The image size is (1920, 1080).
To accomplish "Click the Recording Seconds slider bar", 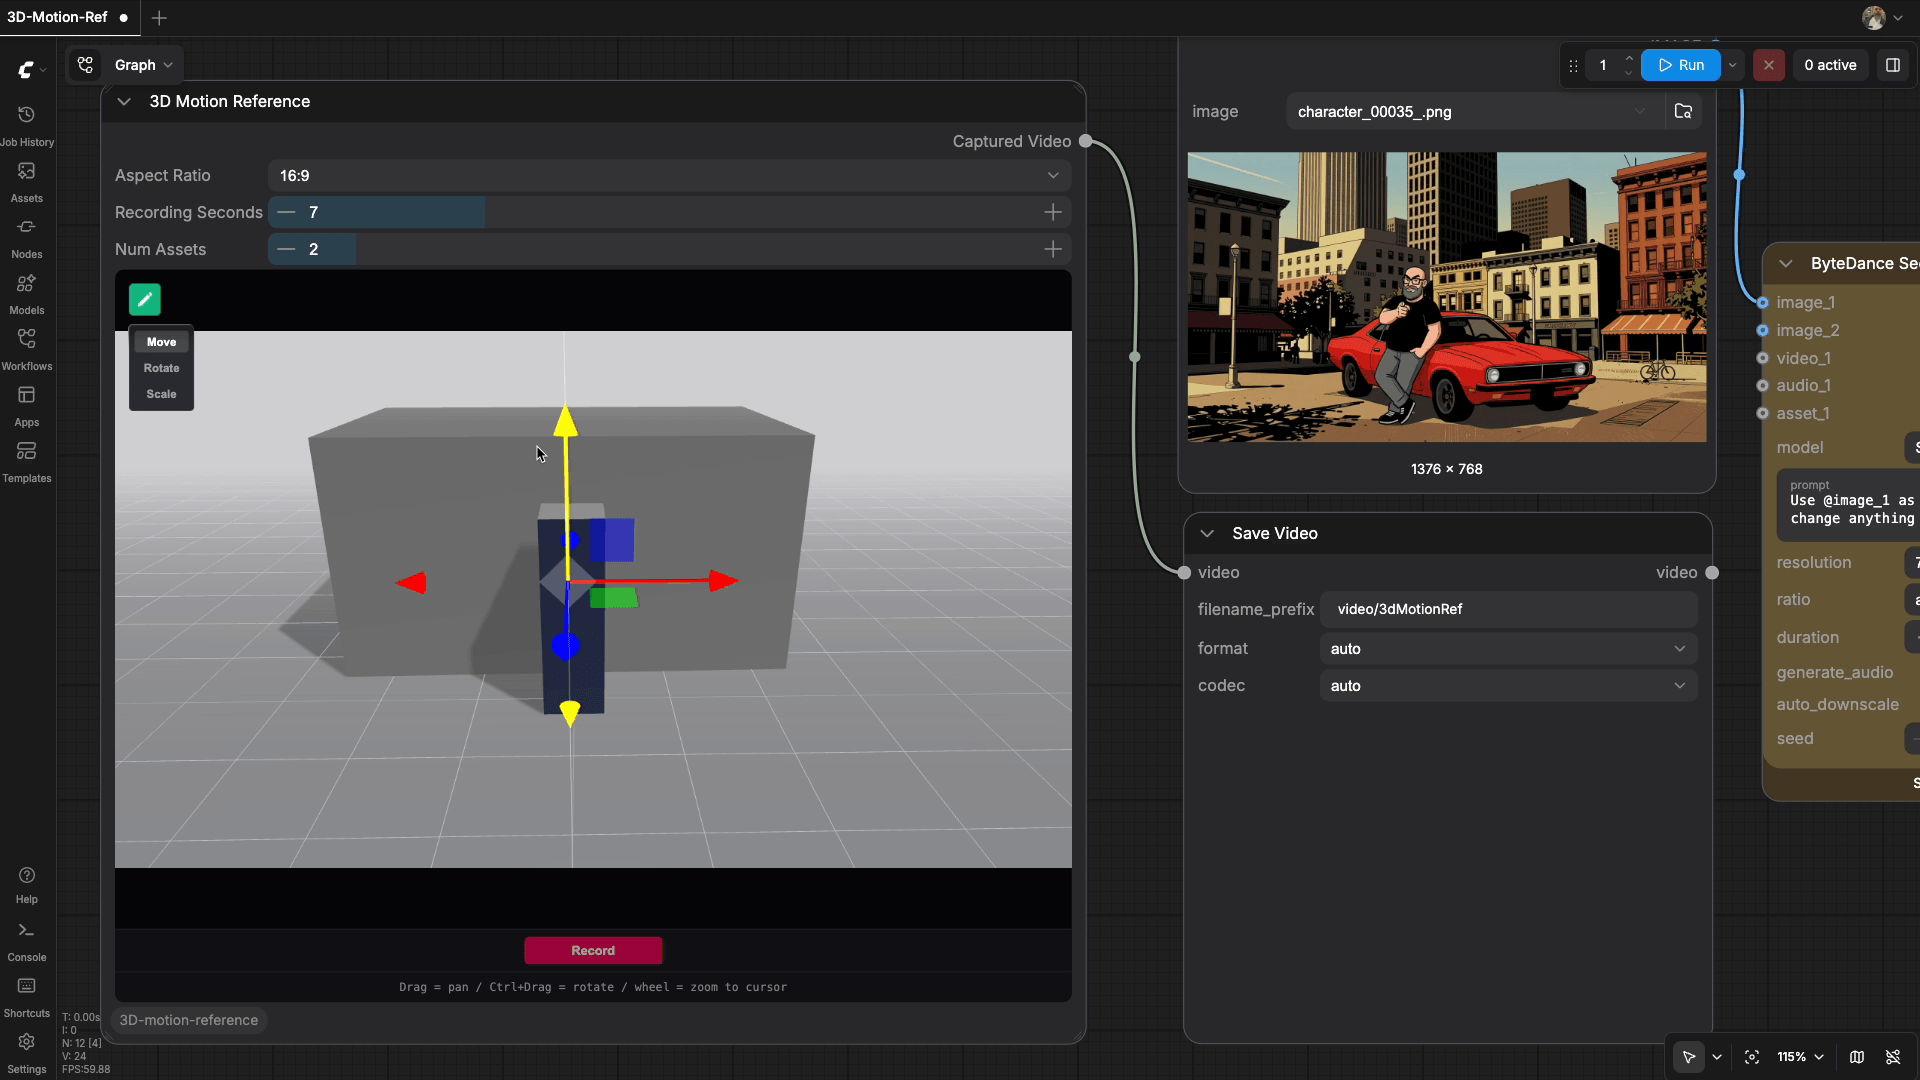I will pos(669,212).
